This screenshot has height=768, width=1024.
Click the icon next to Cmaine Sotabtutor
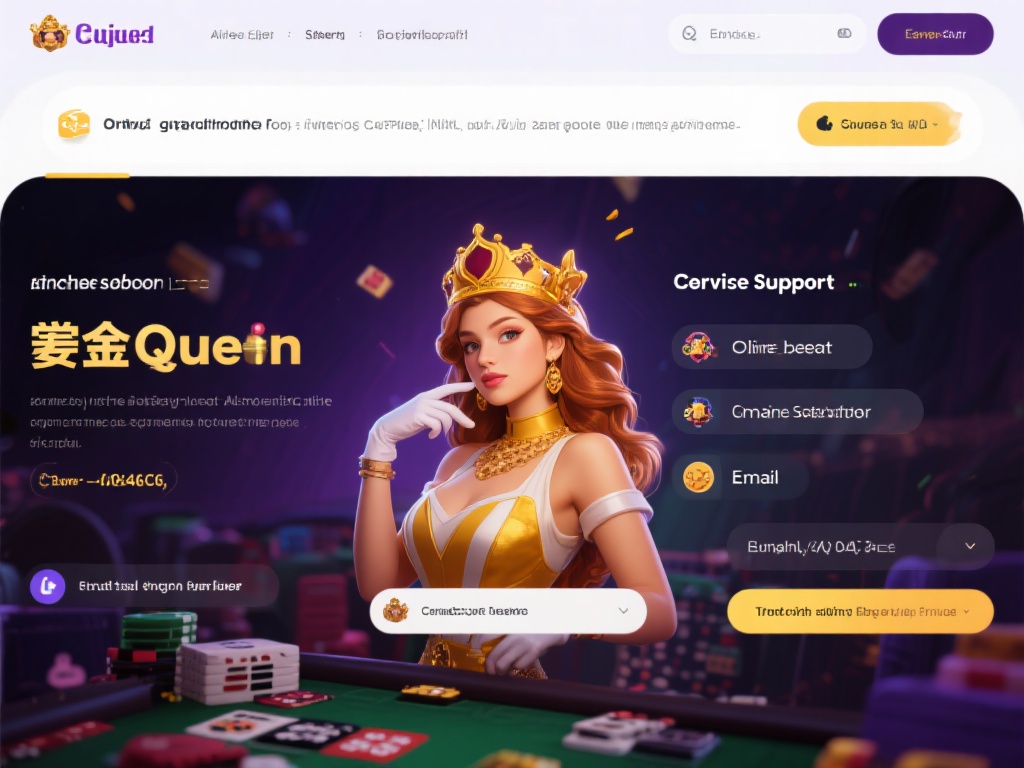(697, 411)
